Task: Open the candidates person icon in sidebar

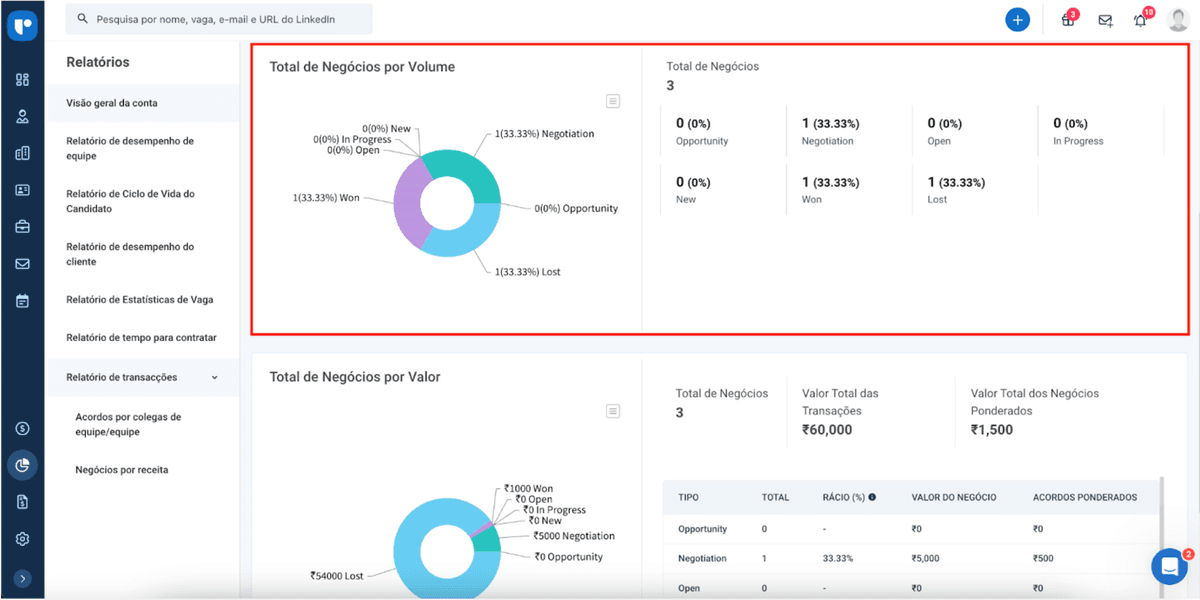Action: [x=22, y=116]
